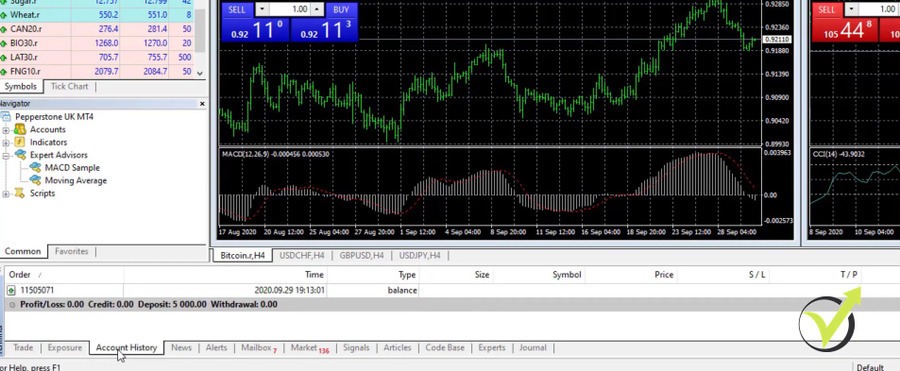Click the Default profile in the status bar
The height and width of the screenshot is (371, 900).
coord(870,367)
